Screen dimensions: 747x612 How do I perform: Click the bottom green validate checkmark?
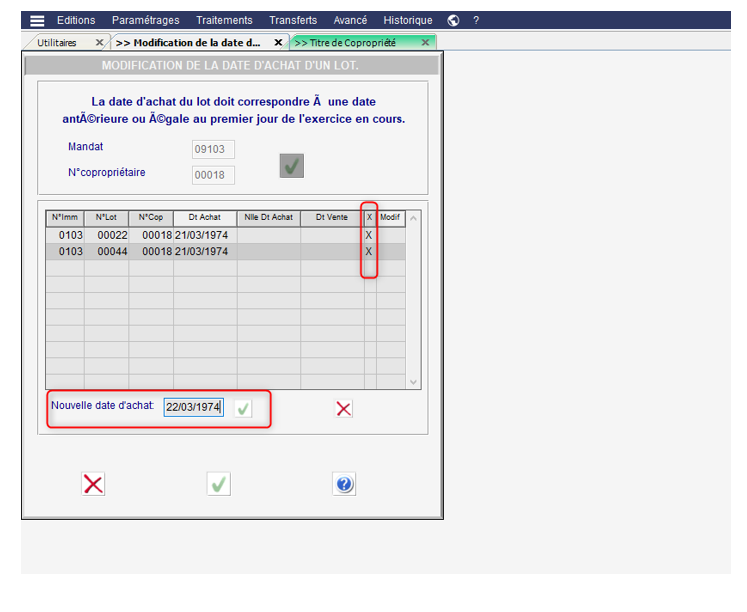pos(219,484)
